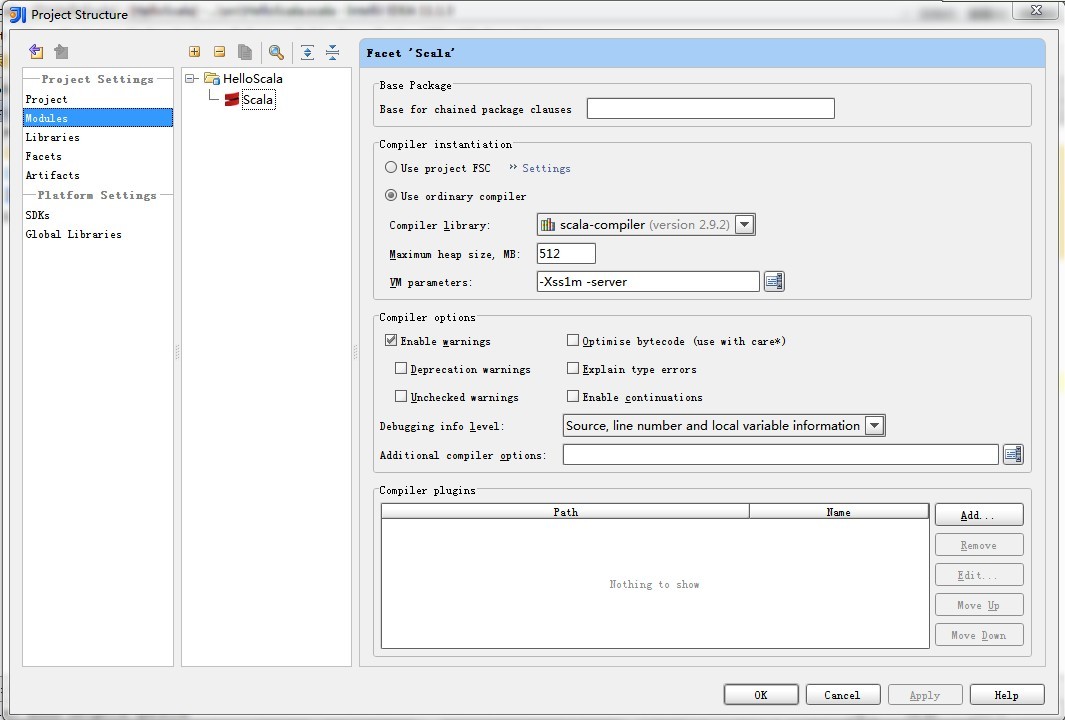Toggle Enable warnings checkbox
The width and height of the screenshot is (1065, 720).
coord(391,340)
